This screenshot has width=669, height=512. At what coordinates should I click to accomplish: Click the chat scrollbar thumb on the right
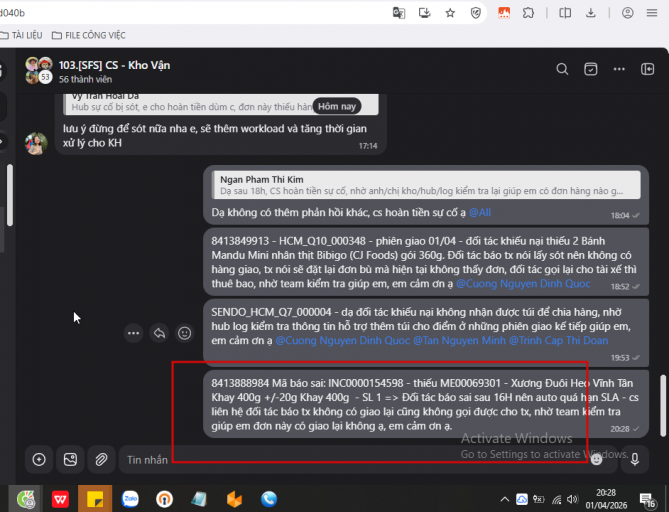[663, 405]
